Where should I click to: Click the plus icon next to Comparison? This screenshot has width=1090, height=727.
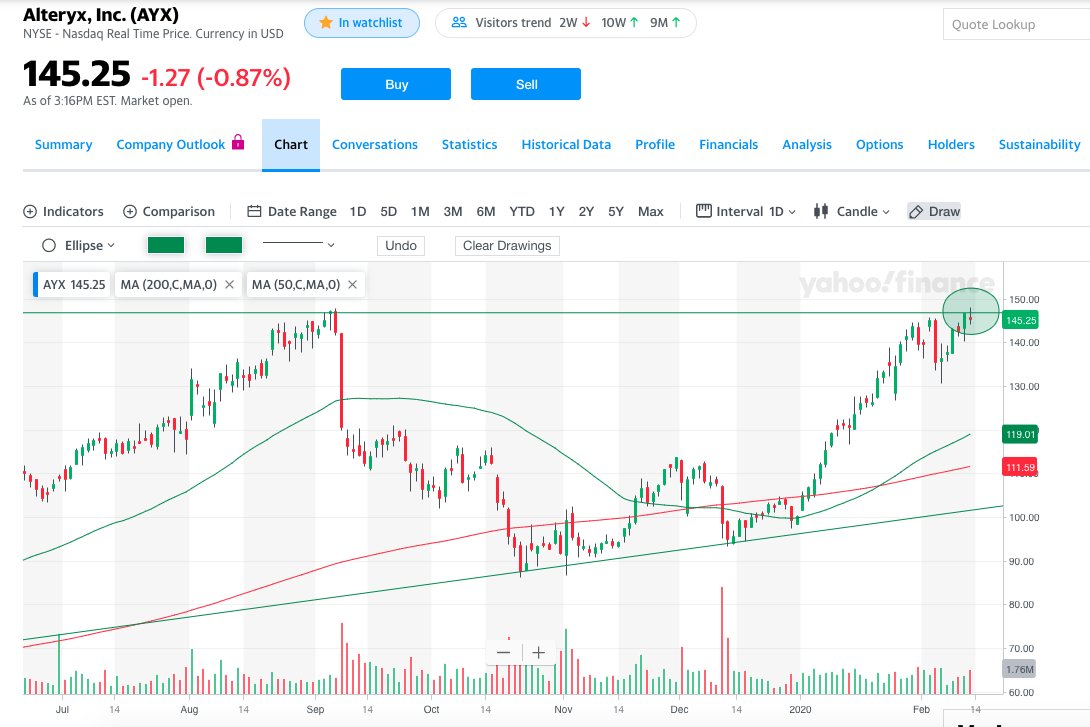129,211
